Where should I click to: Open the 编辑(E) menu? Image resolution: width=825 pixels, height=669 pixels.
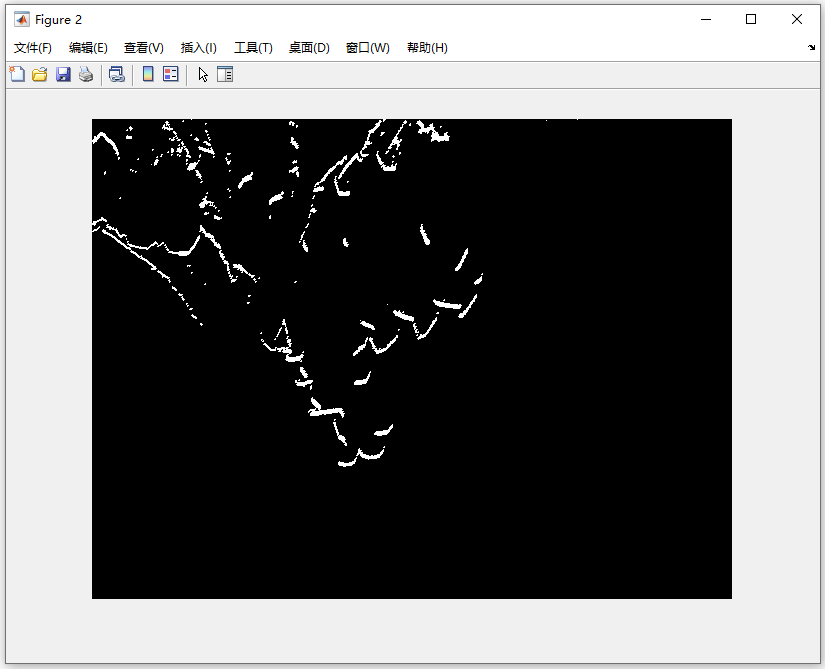coord(88,48)
